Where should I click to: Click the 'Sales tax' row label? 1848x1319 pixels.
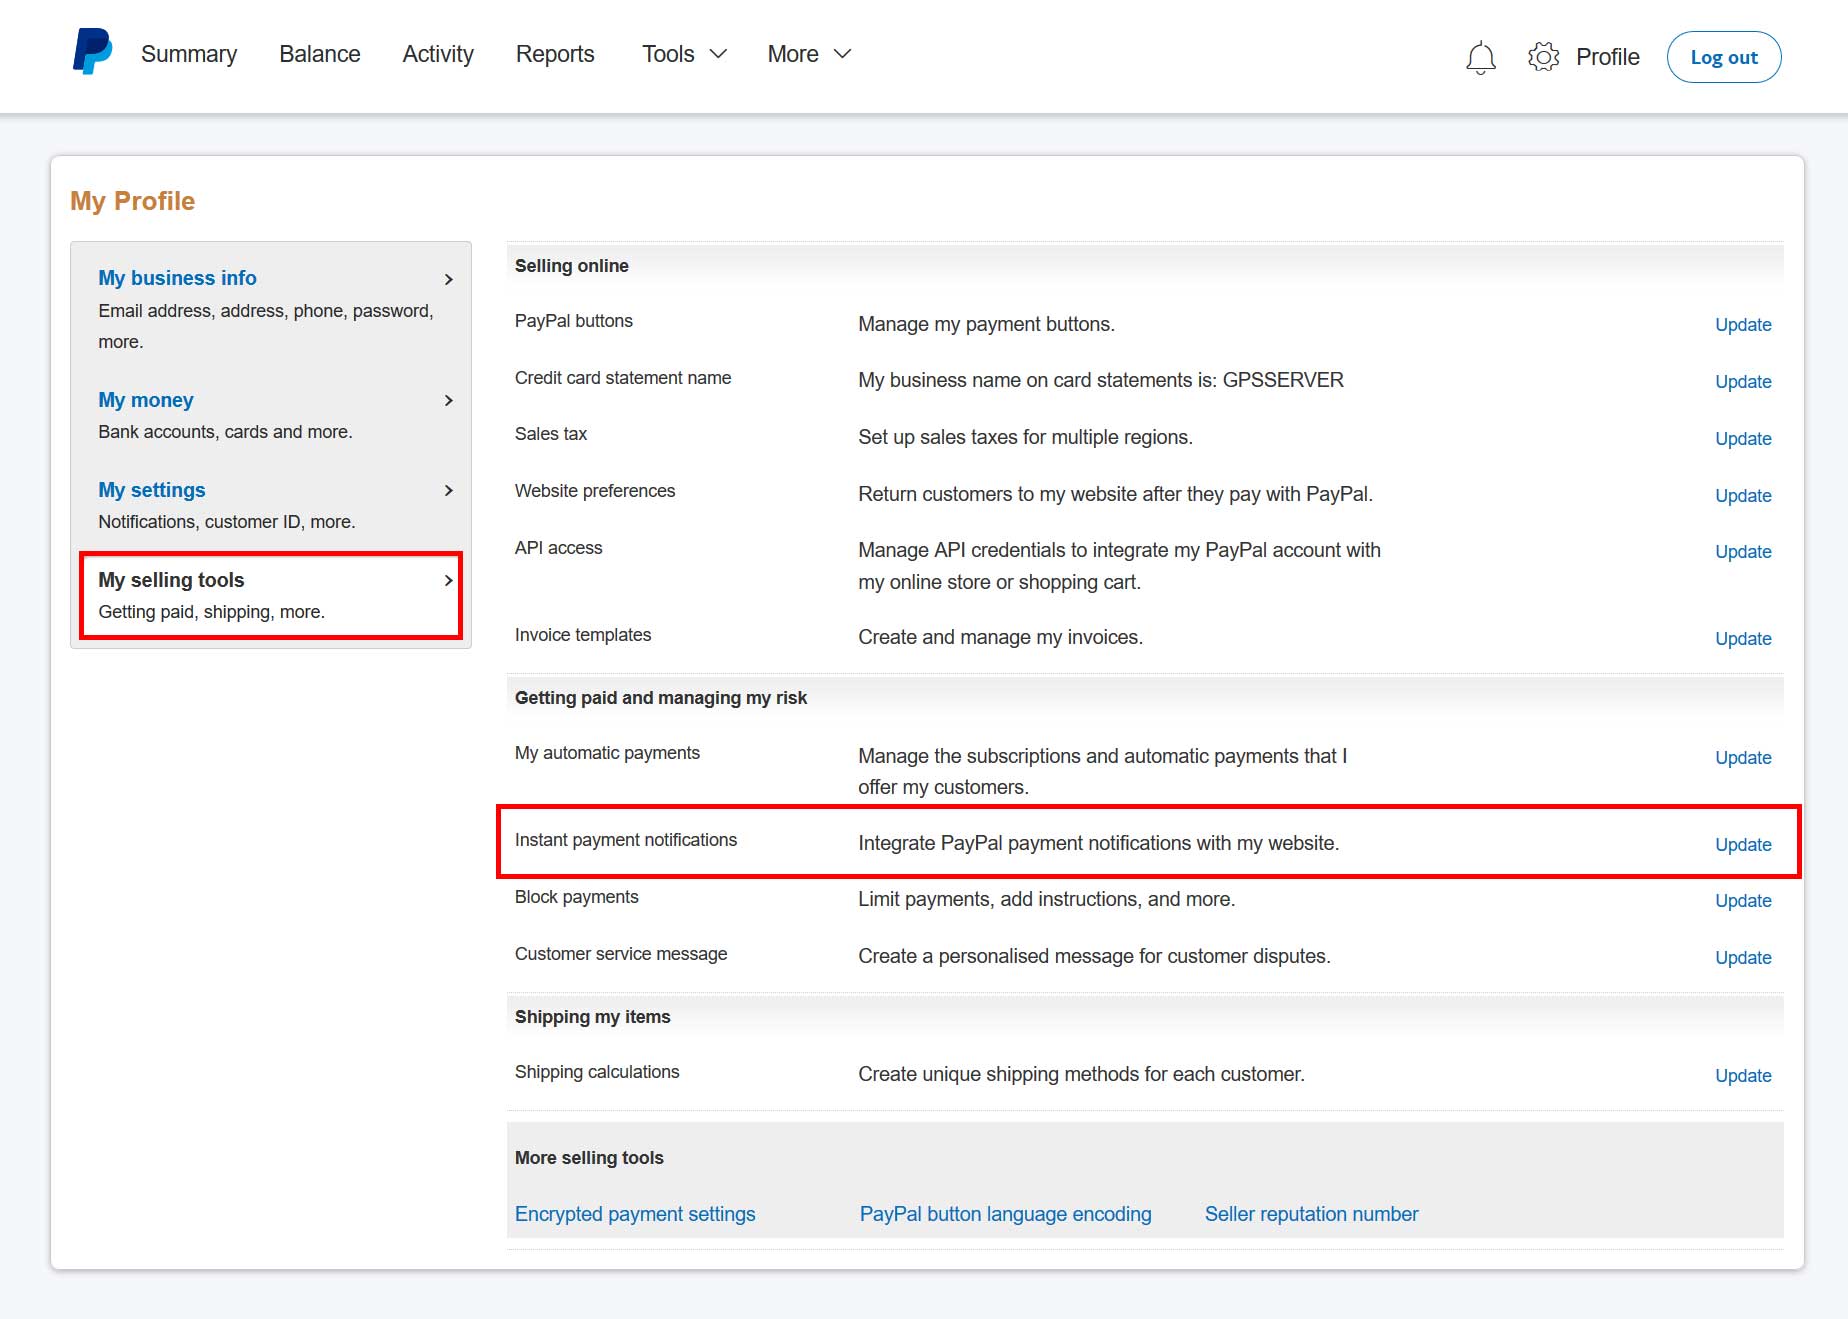(551, 434)
